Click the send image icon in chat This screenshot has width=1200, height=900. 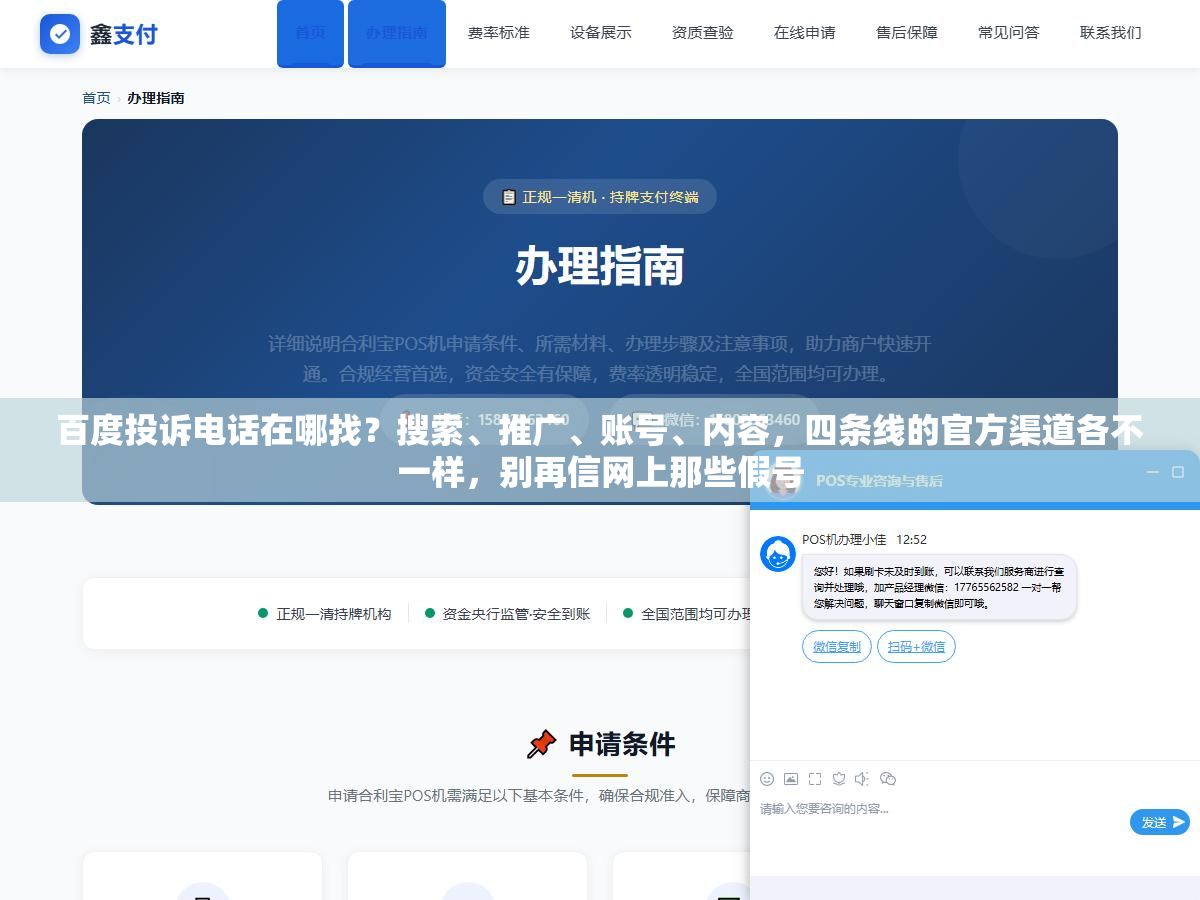coord(791,779)
